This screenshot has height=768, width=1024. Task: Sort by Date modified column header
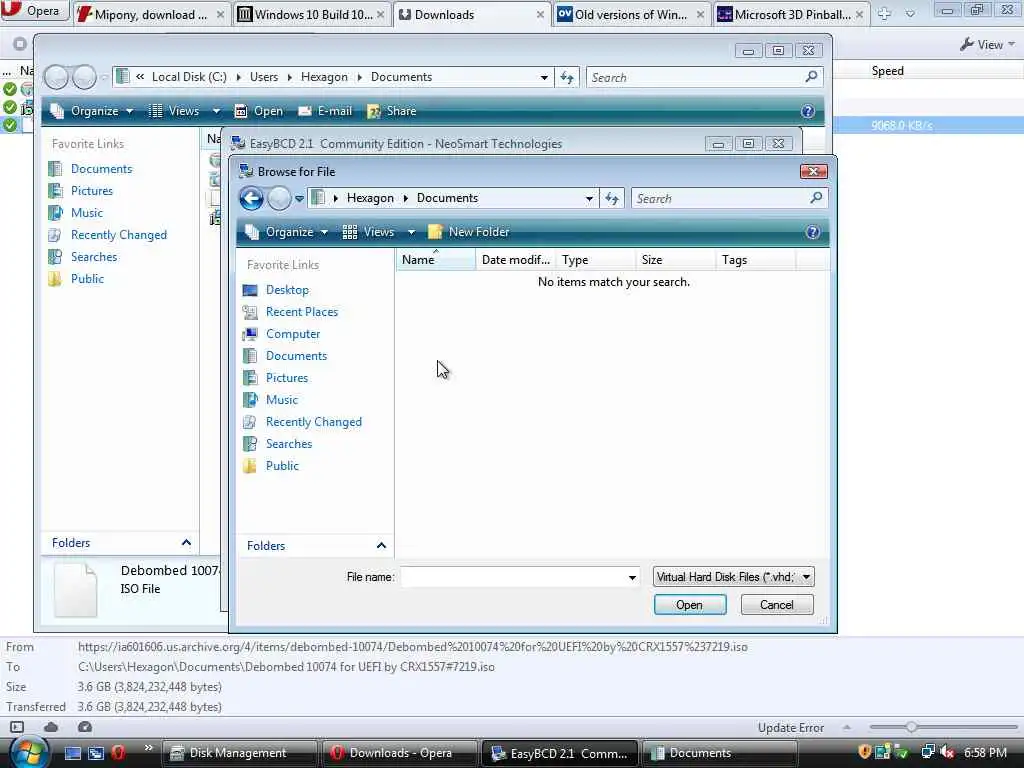point(515,260)
